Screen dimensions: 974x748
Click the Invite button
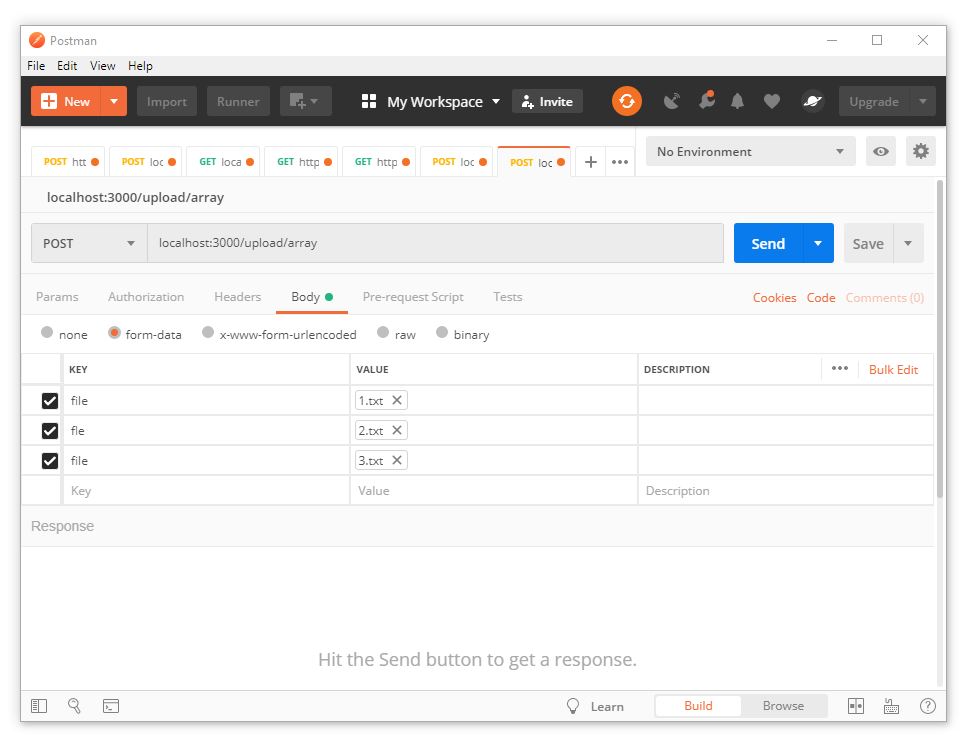click(x=547, y=101)
